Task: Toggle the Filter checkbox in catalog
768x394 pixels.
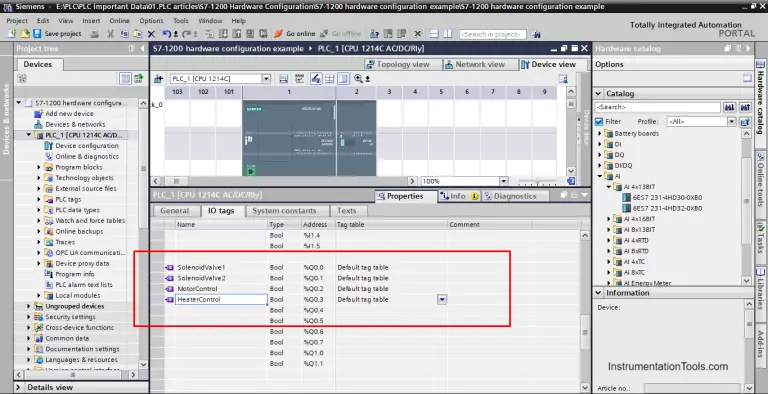Action: click(x=599, y=122)
